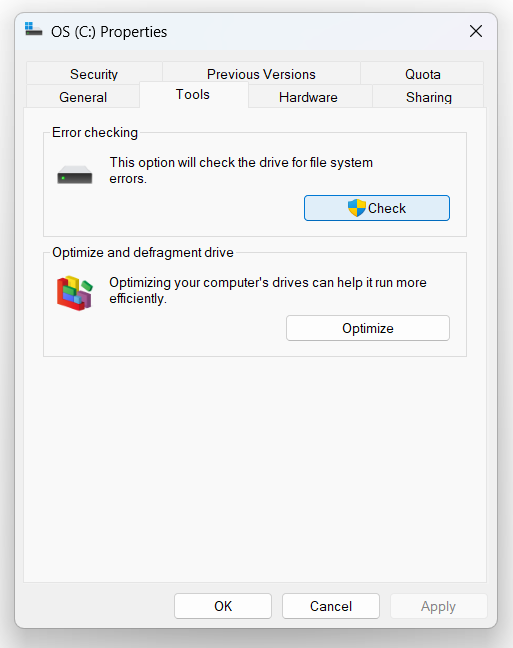513x648 pixels.
Task: Switch to the Security tab
Action: tap(94, 74)
